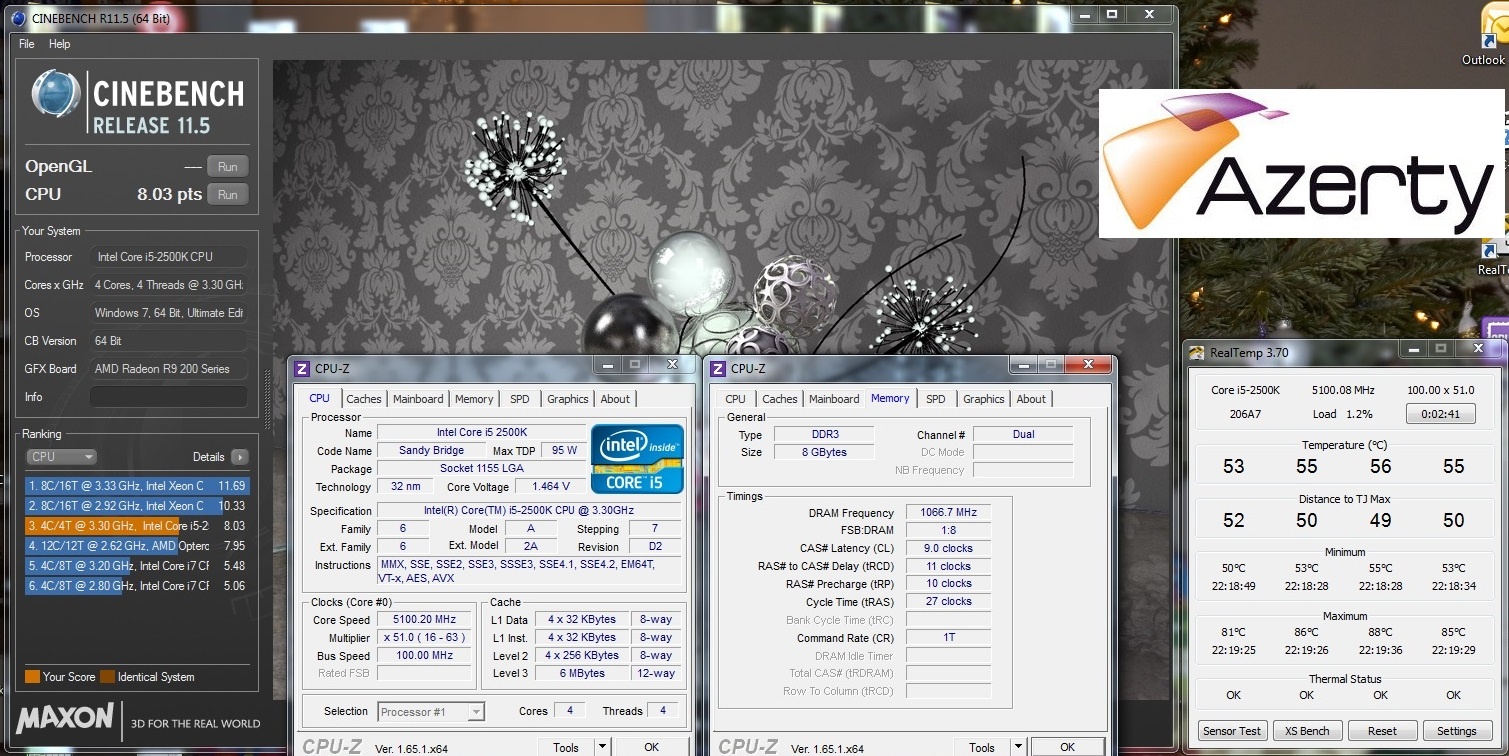Screen dimensions: 1509x756
Task: Click the brown Identical System legend swatch
Action: (x=107, y=677)
